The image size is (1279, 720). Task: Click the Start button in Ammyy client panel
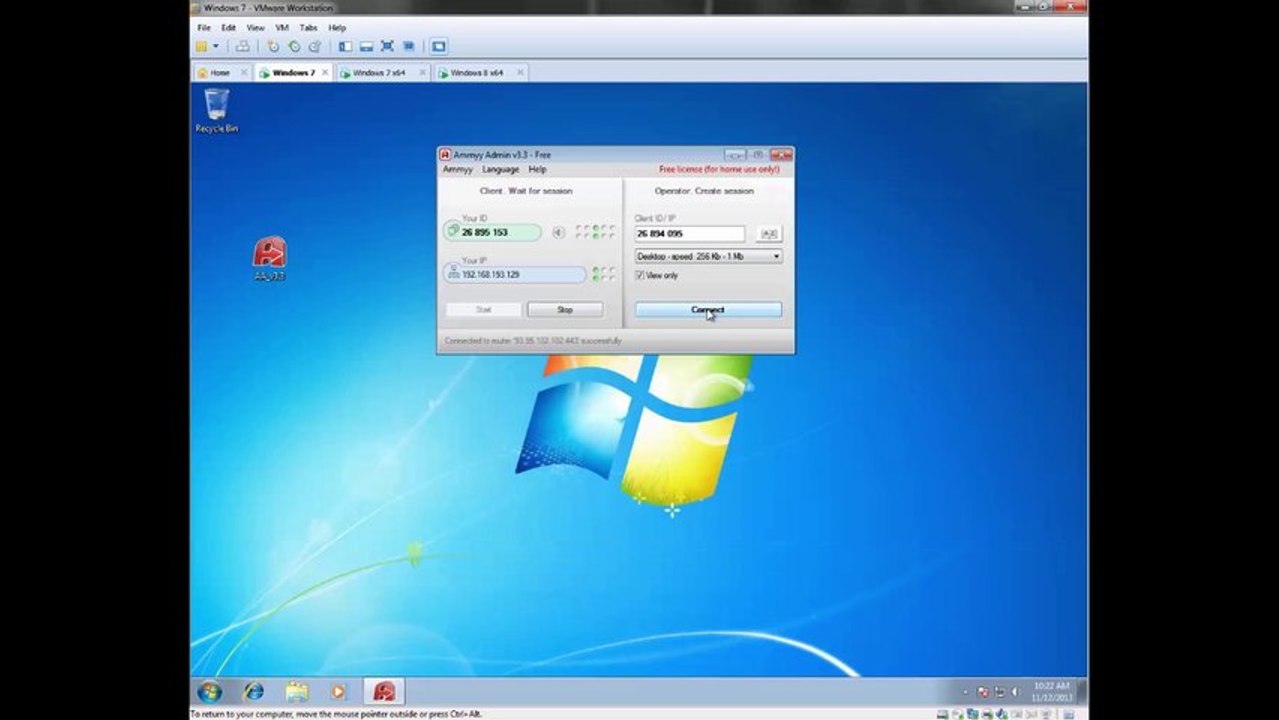pyautogui.click(x=483, y=310)
